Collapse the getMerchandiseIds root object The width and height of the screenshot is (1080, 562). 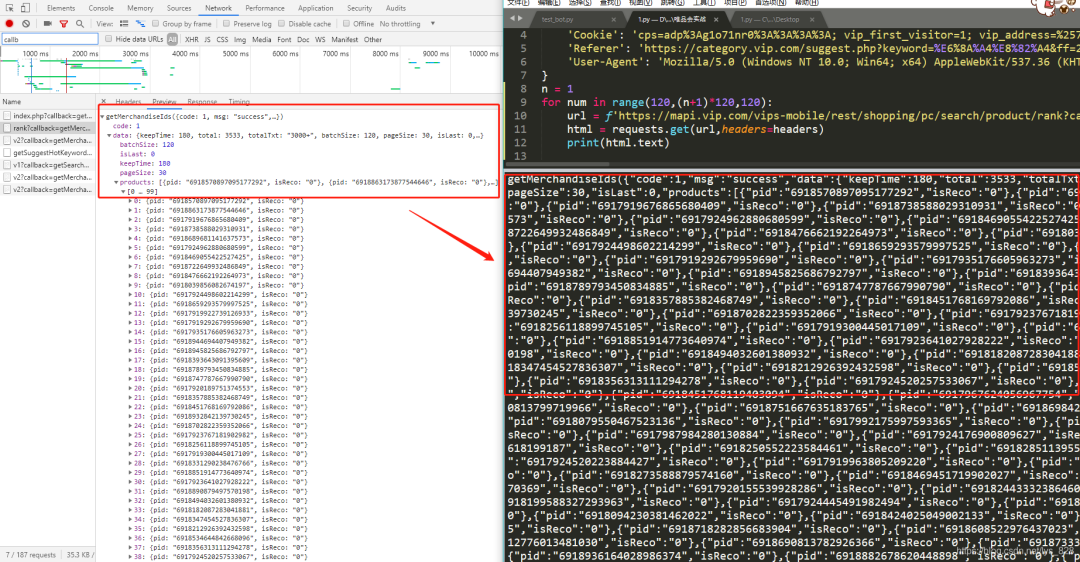(x=103, y=116)
